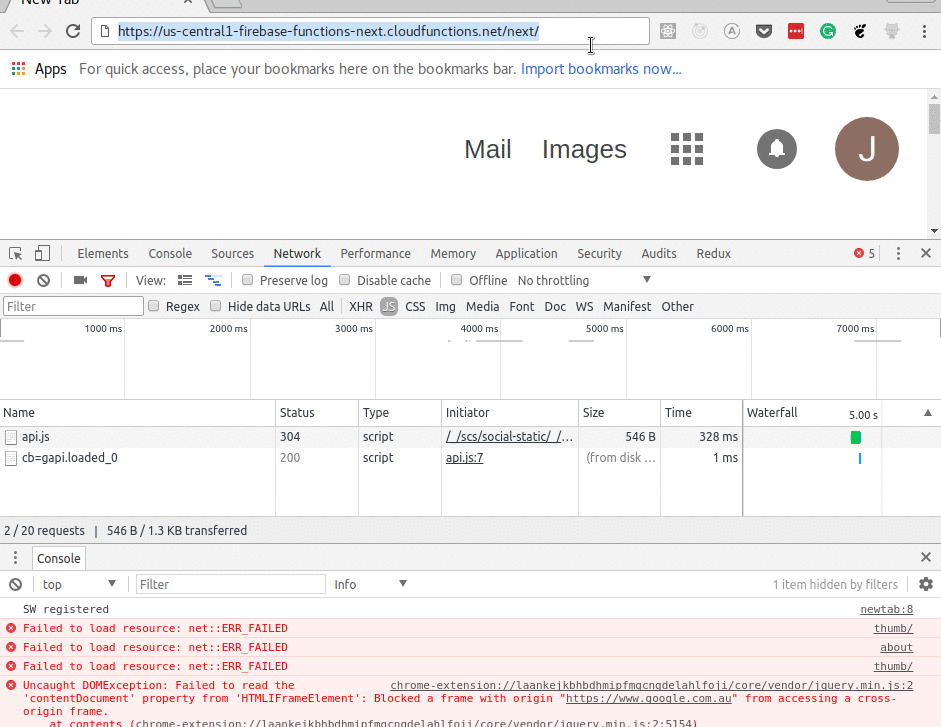
Task: Open the Info log level dropdown
Action: [x=371, y=584]
